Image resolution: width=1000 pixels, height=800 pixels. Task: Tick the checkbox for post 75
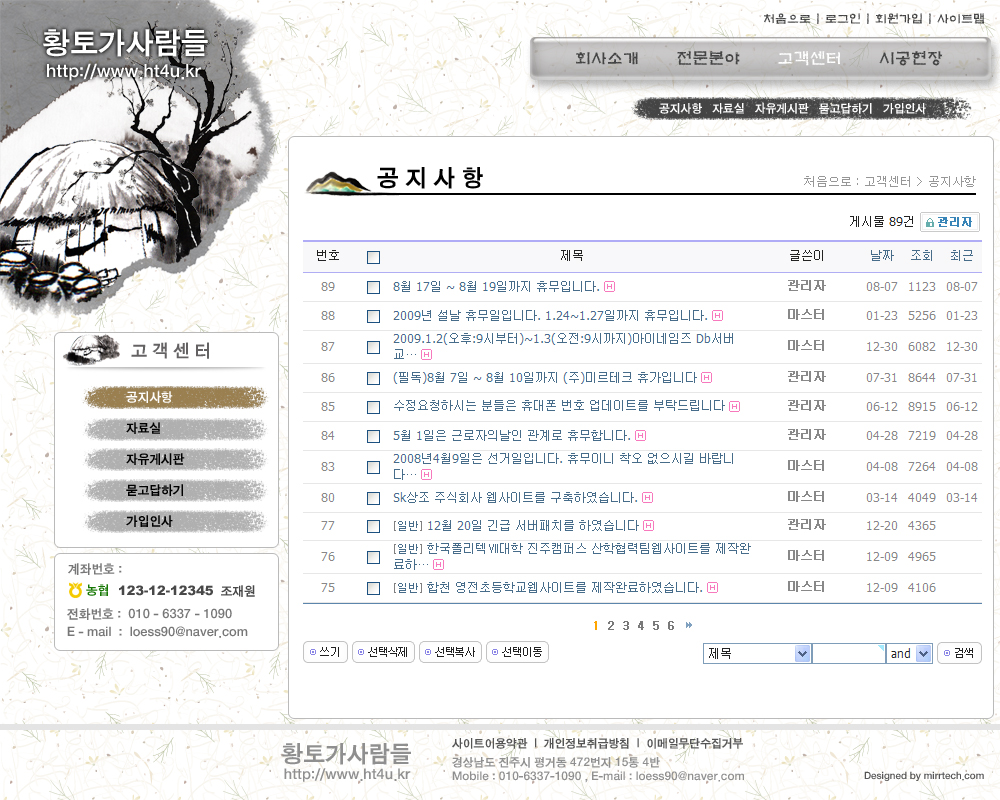click(373, 588)
